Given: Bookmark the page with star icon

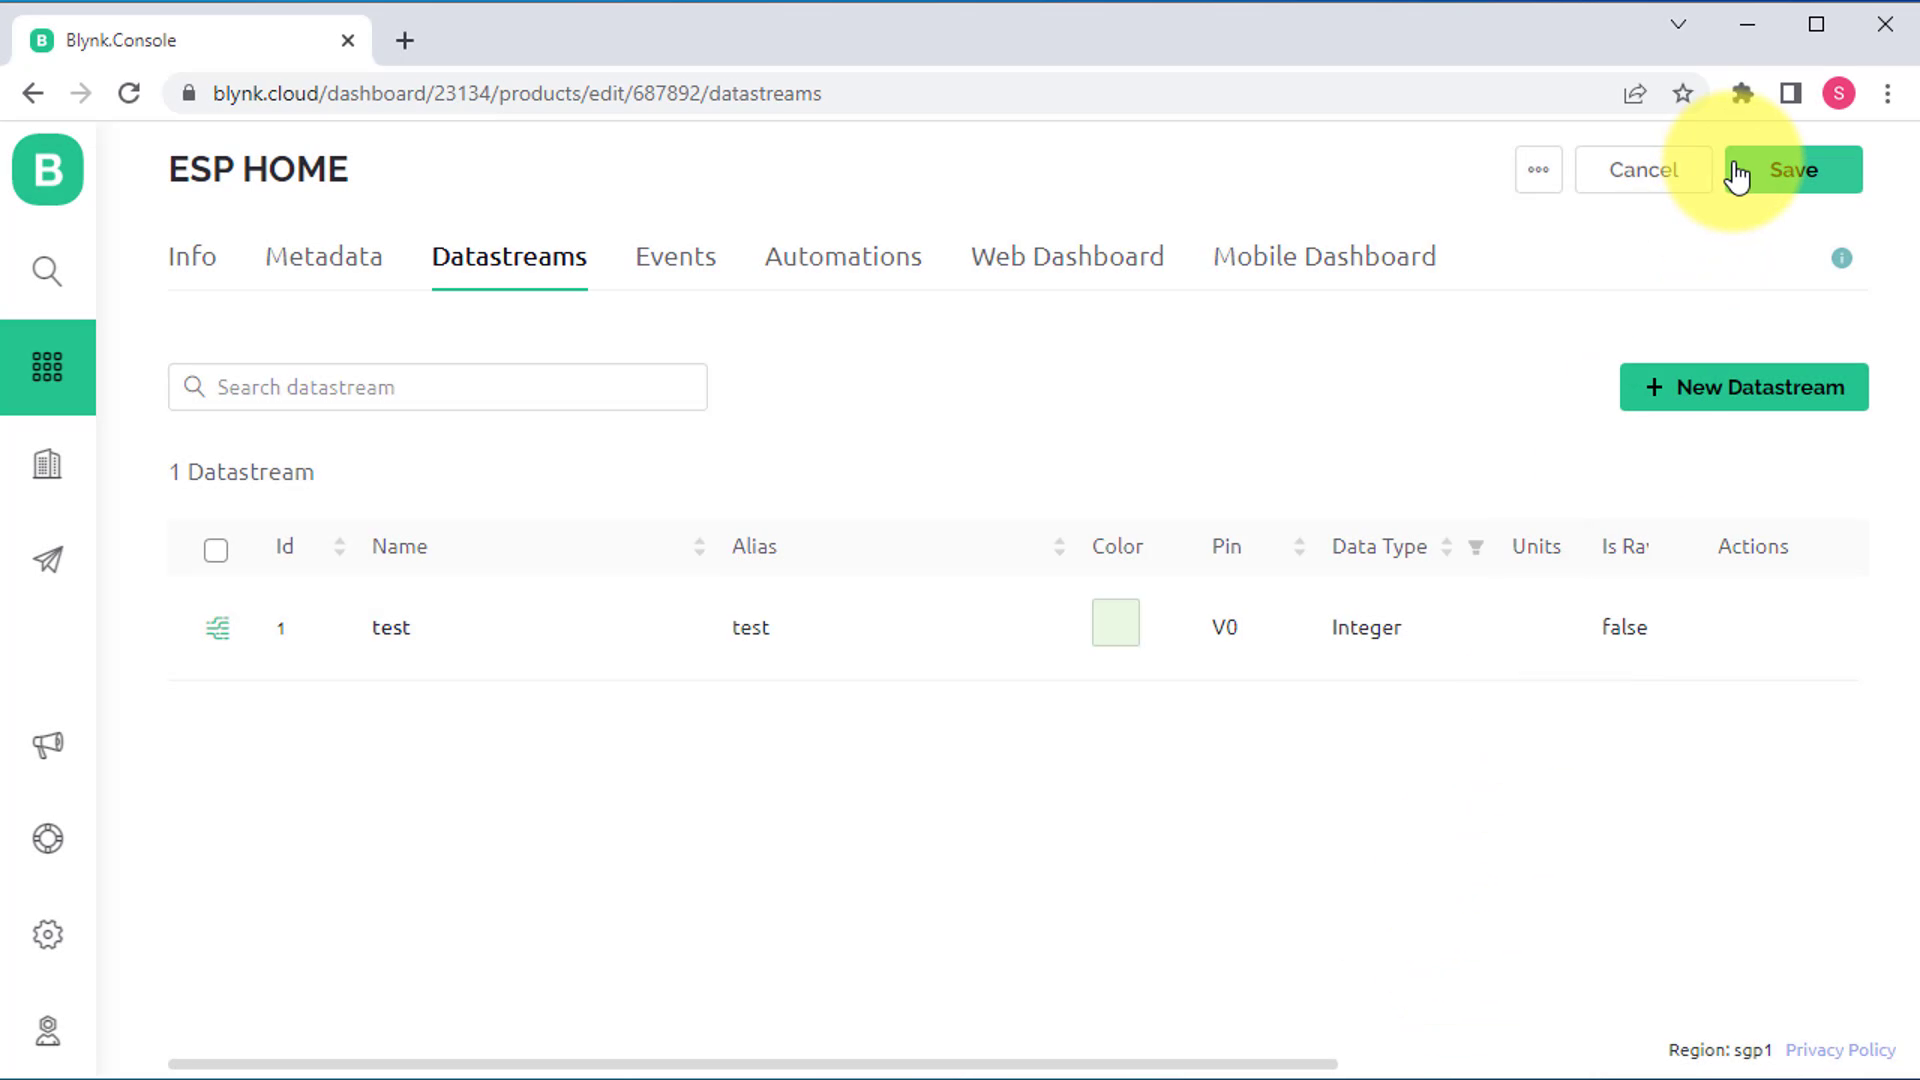Looking at the screenshot, I should (1683, 93).
